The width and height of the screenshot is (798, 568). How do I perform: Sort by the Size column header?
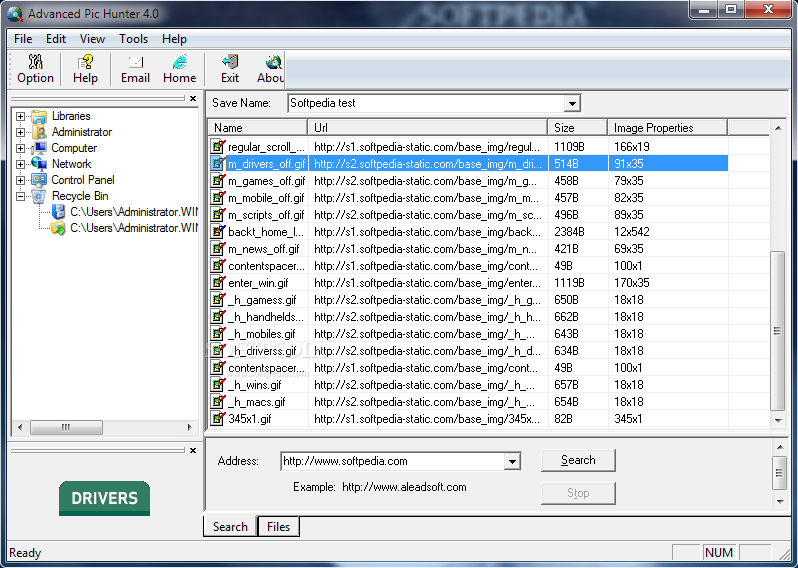coord(578,128)
